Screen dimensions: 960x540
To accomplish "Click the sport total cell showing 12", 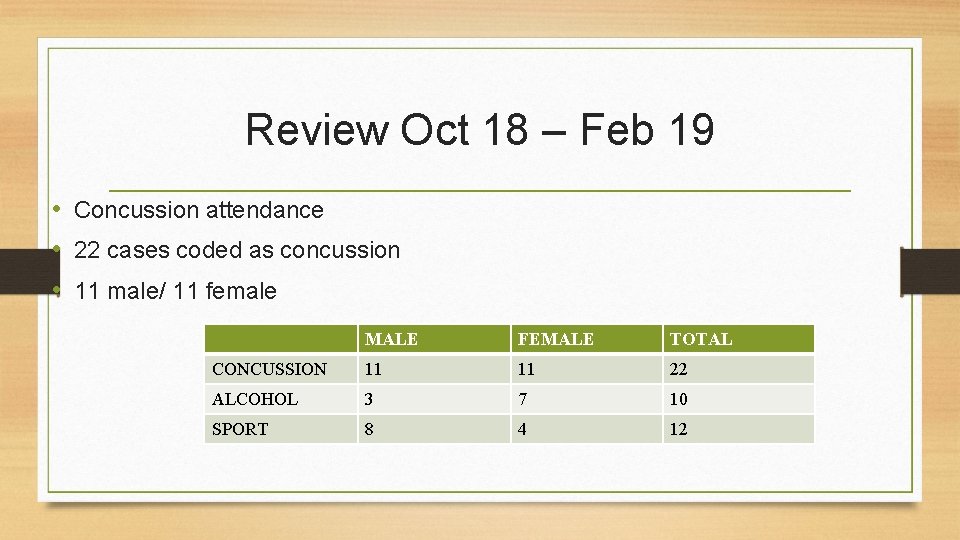I will click(738, 429).
